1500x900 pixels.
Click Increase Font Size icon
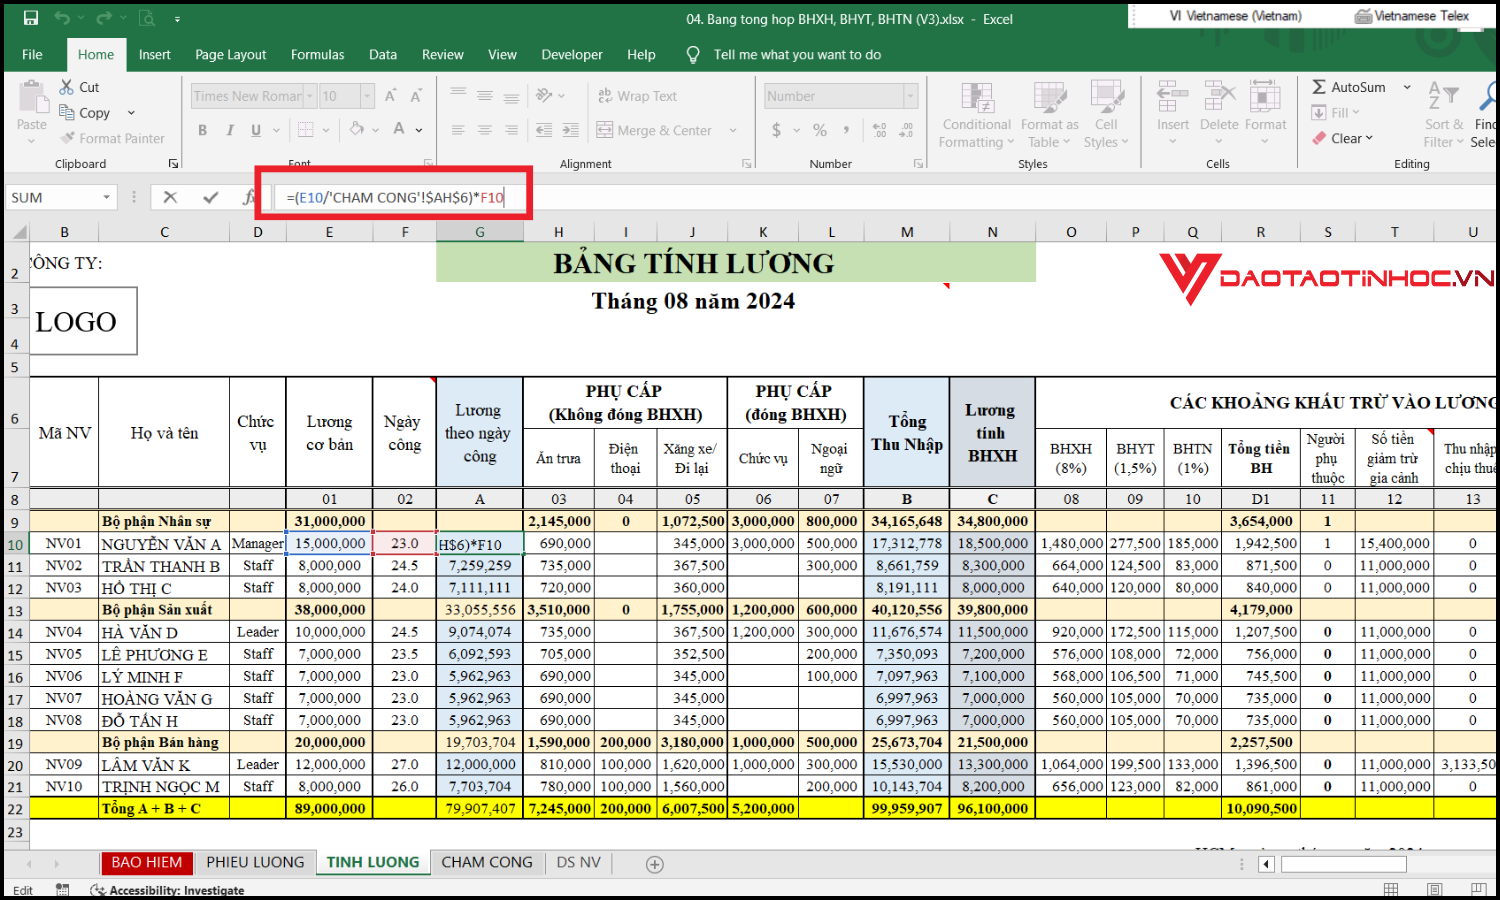391,96
